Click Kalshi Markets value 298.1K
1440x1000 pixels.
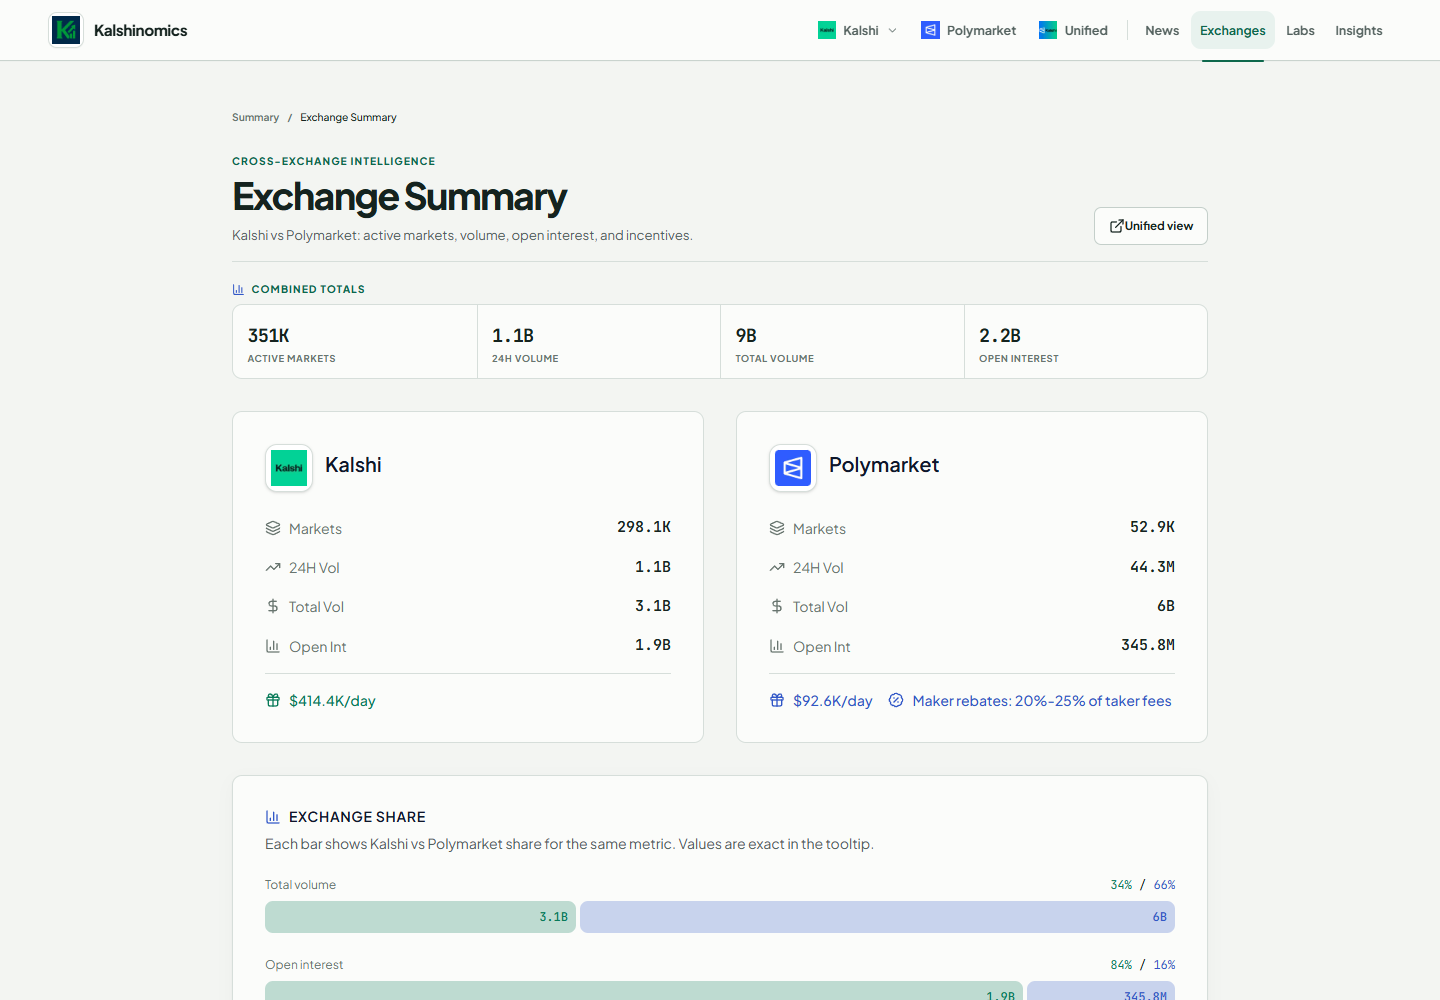click(644, 527)
